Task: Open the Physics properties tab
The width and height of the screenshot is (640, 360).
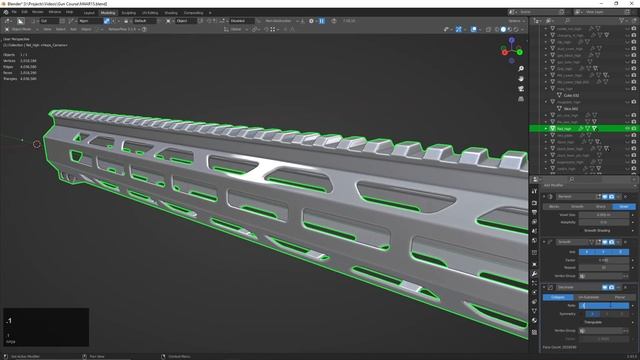Action: pyautogui.click(x=534, y=292)
